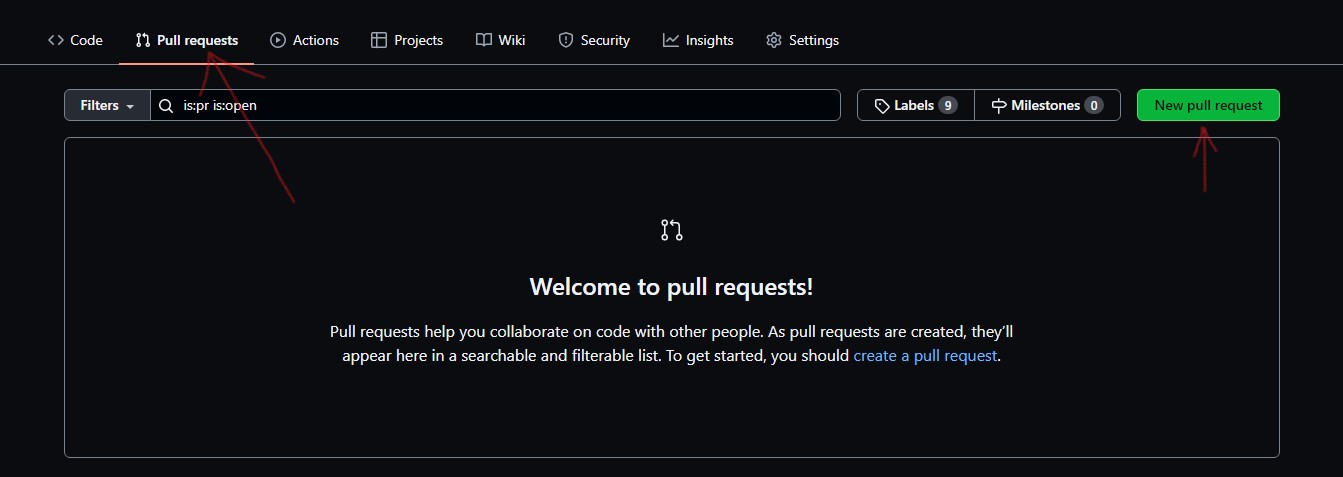Viewport: 1343px width, 477px height.
Task: Open the Code tab
Action: [x=75, y=40]
